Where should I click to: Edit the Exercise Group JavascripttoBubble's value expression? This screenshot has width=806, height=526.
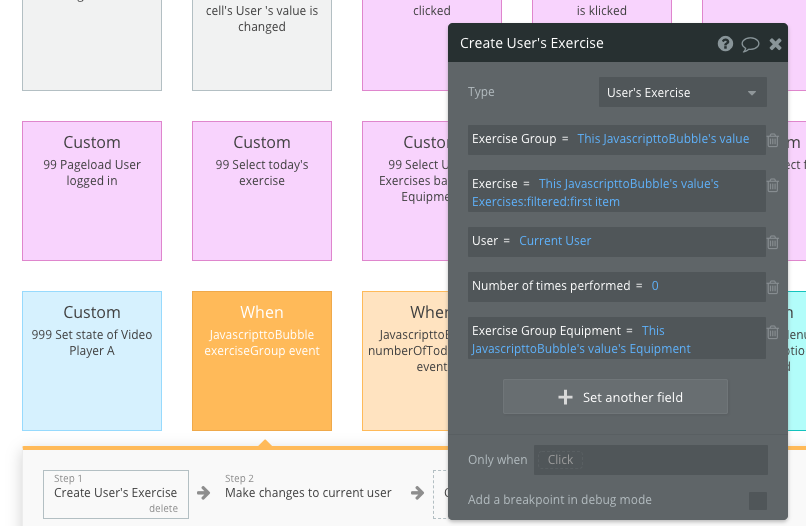point(663,139)
